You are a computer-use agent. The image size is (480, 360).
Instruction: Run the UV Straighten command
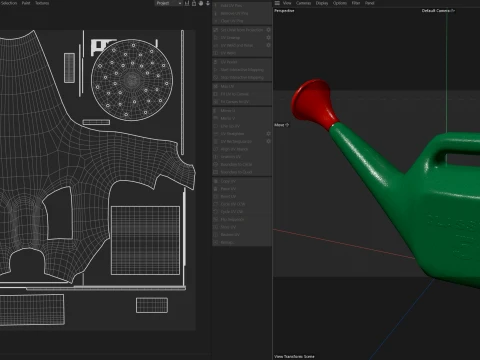point(239,134)
